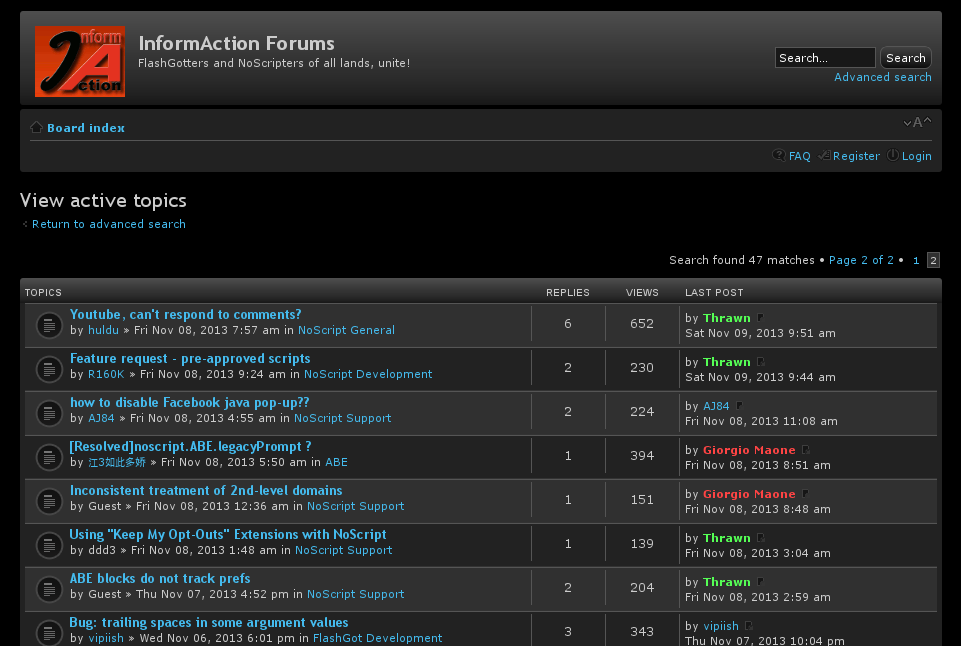Screen dimensions: 961x646
Task: Click Return to advanced search
Action: pyautogui.click(x=108, y=224)
